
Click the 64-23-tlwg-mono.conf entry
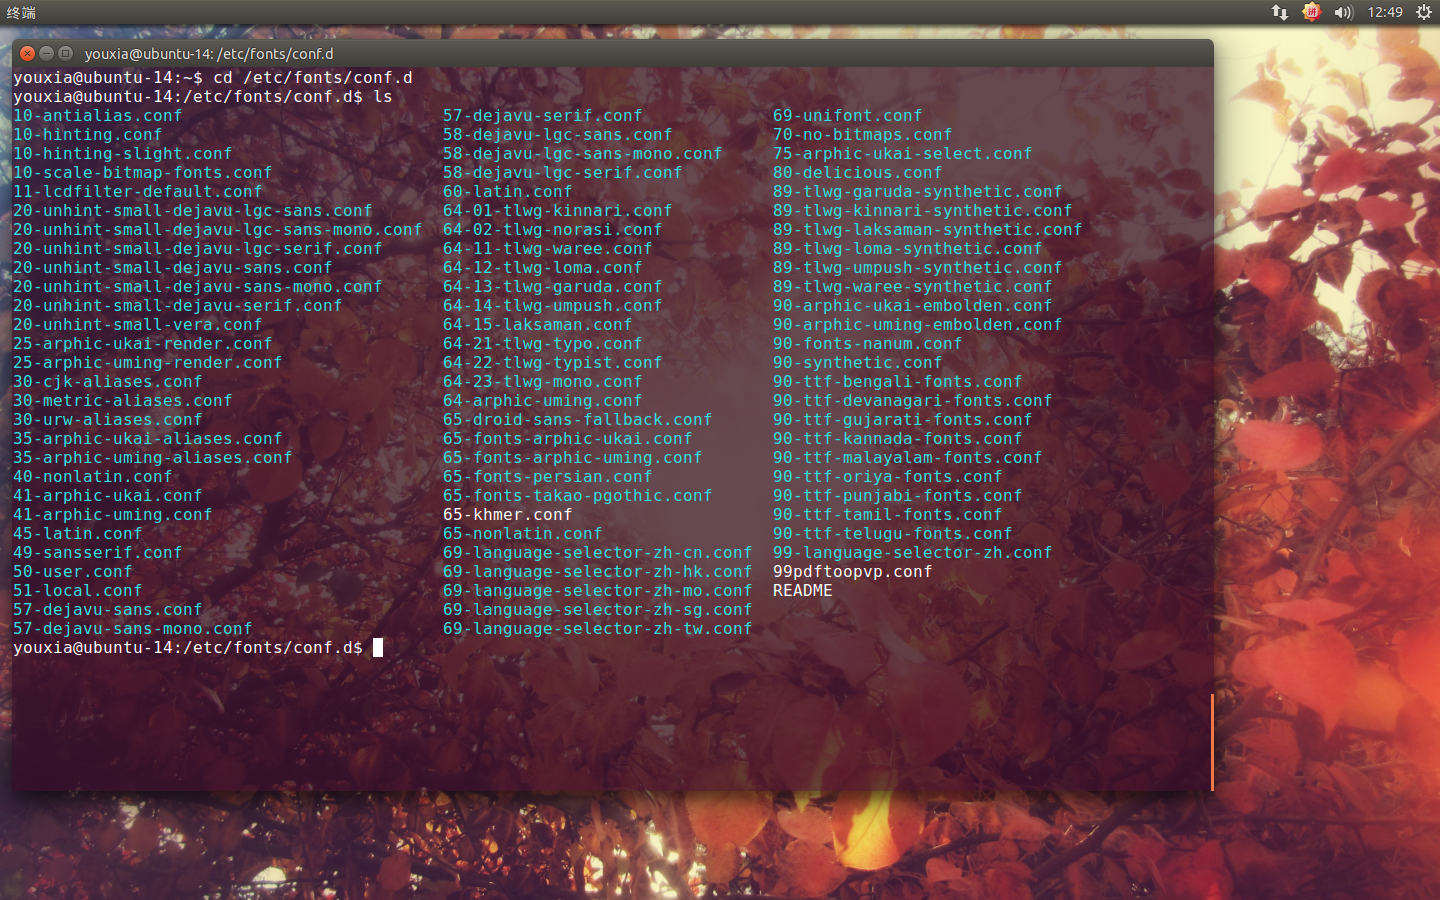(543, 382)
